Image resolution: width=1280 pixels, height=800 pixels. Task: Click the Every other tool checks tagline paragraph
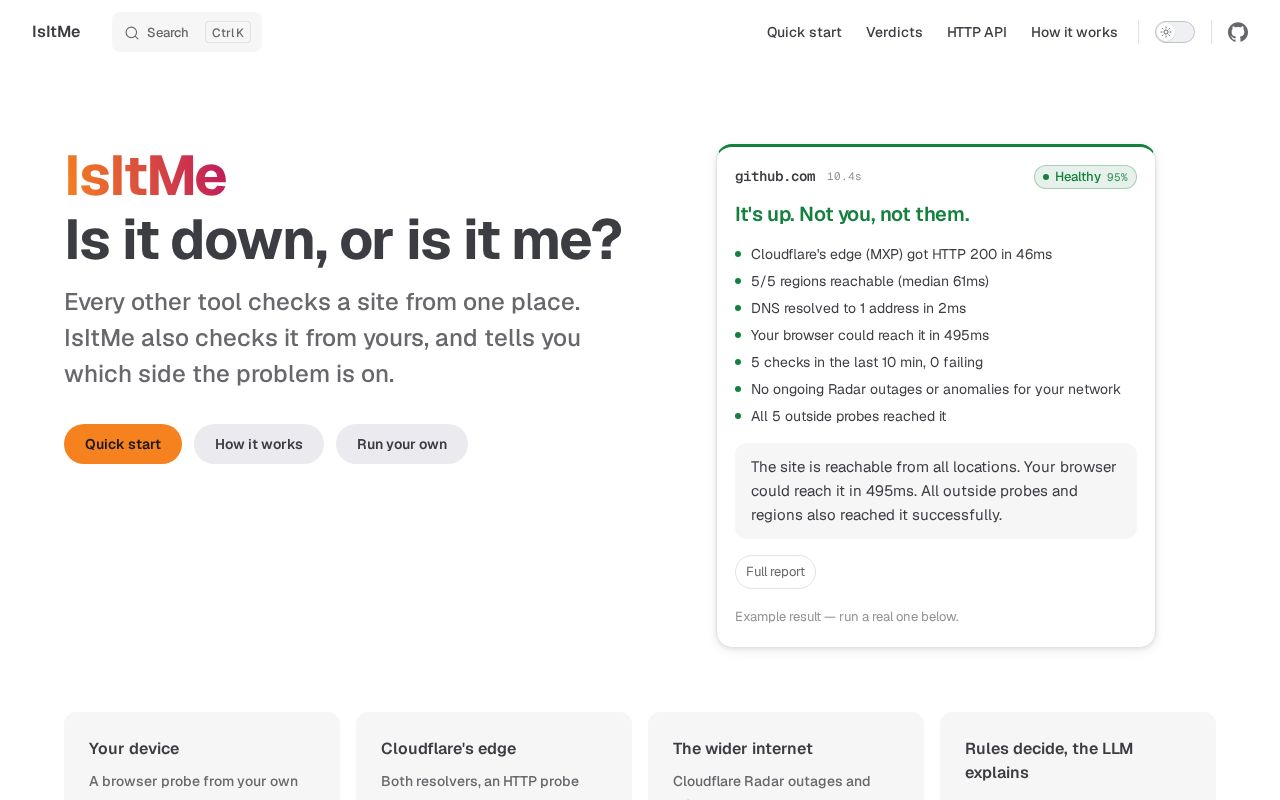point(323,338)
